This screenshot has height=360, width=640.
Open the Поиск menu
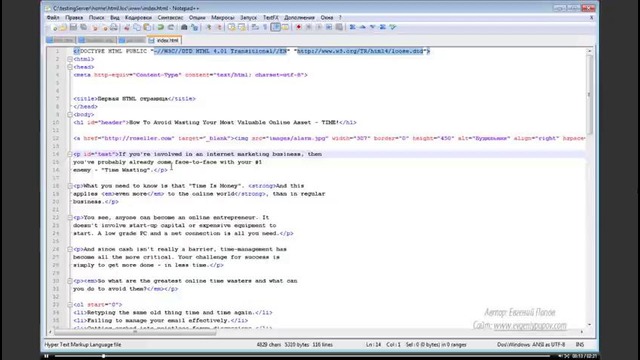pyautogui.click(x=97, y=18)
